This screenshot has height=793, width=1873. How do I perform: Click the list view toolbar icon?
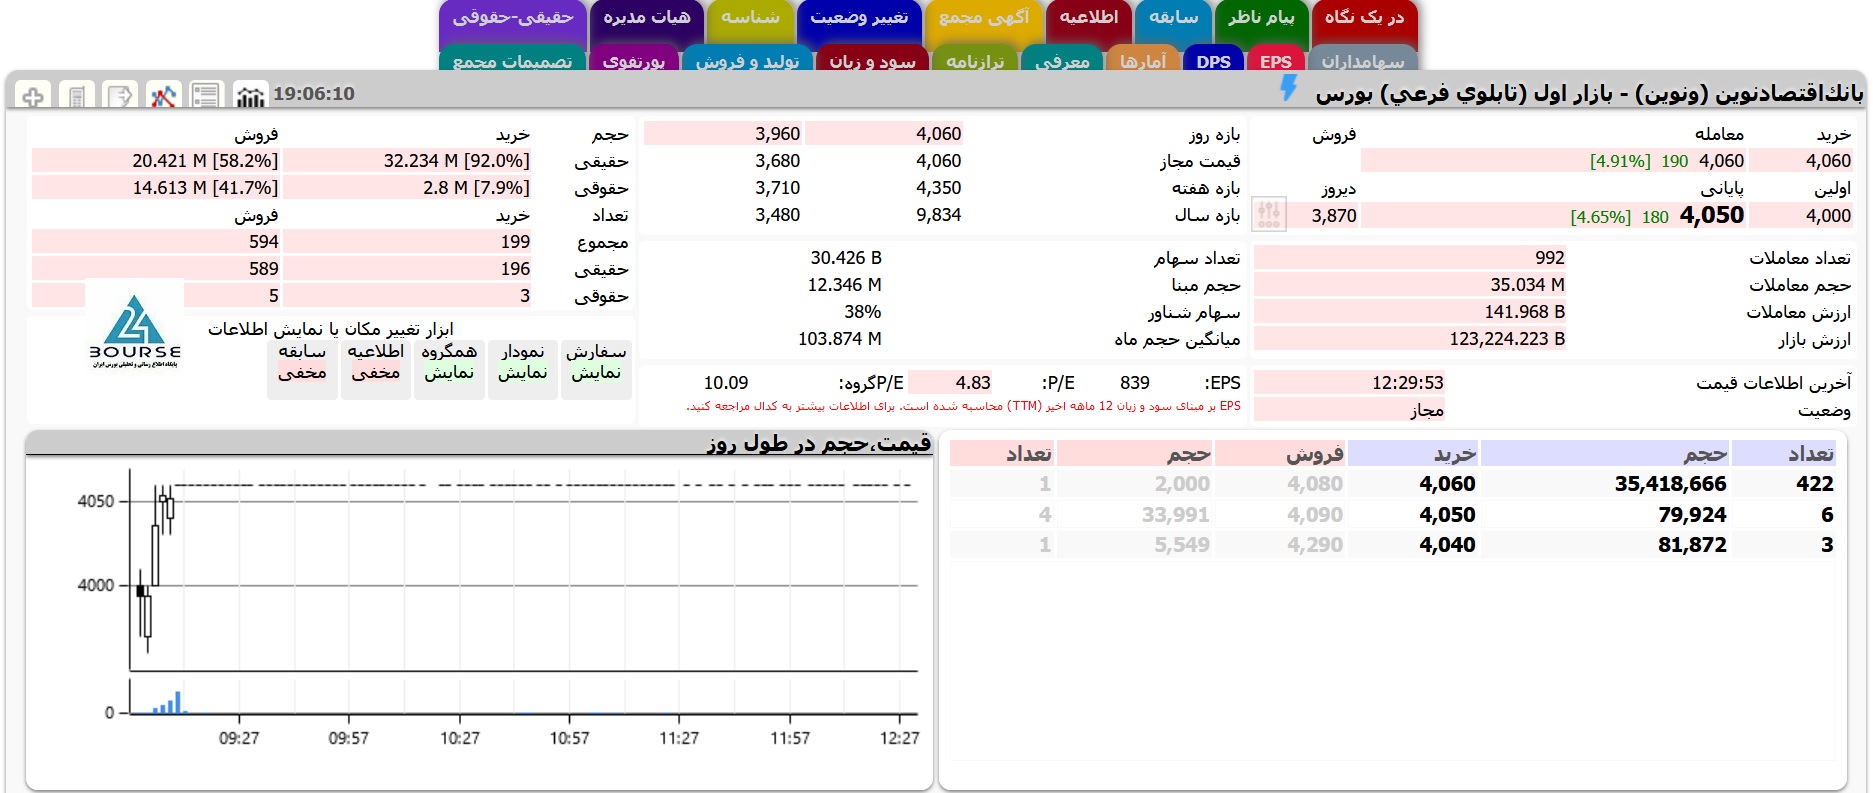coord(207,95)
